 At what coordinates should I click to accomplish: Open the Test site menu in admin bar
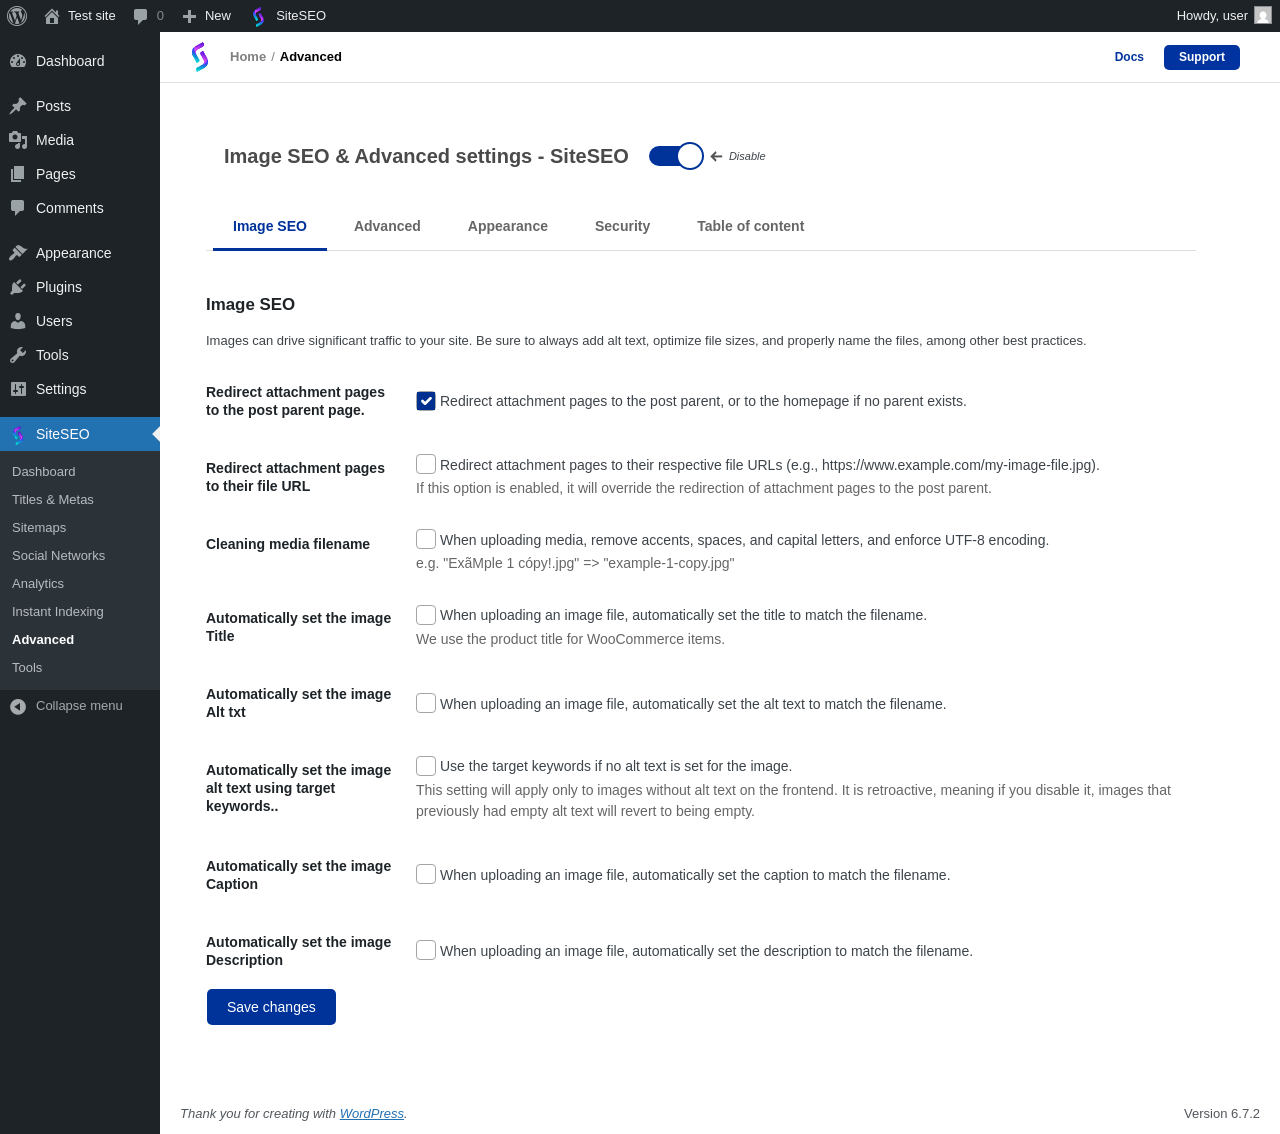pos(80,16)
